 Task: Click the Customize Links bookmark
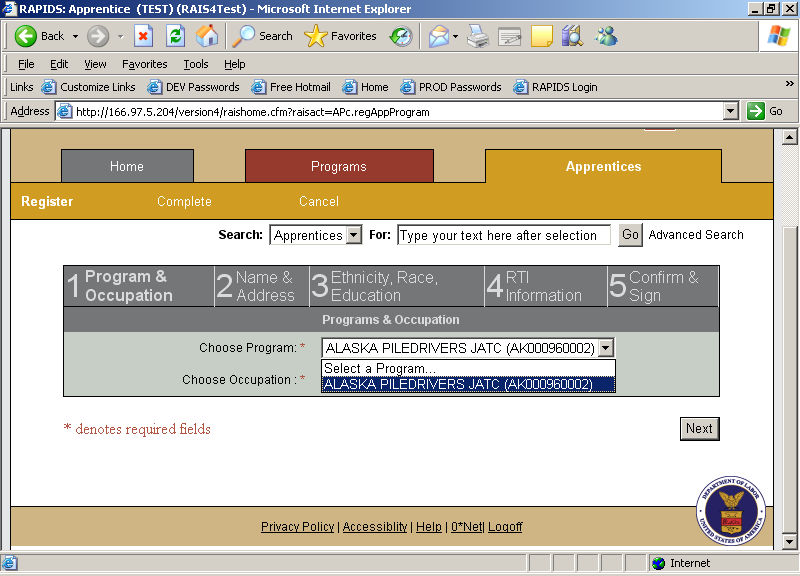click(x=89, y=87)
